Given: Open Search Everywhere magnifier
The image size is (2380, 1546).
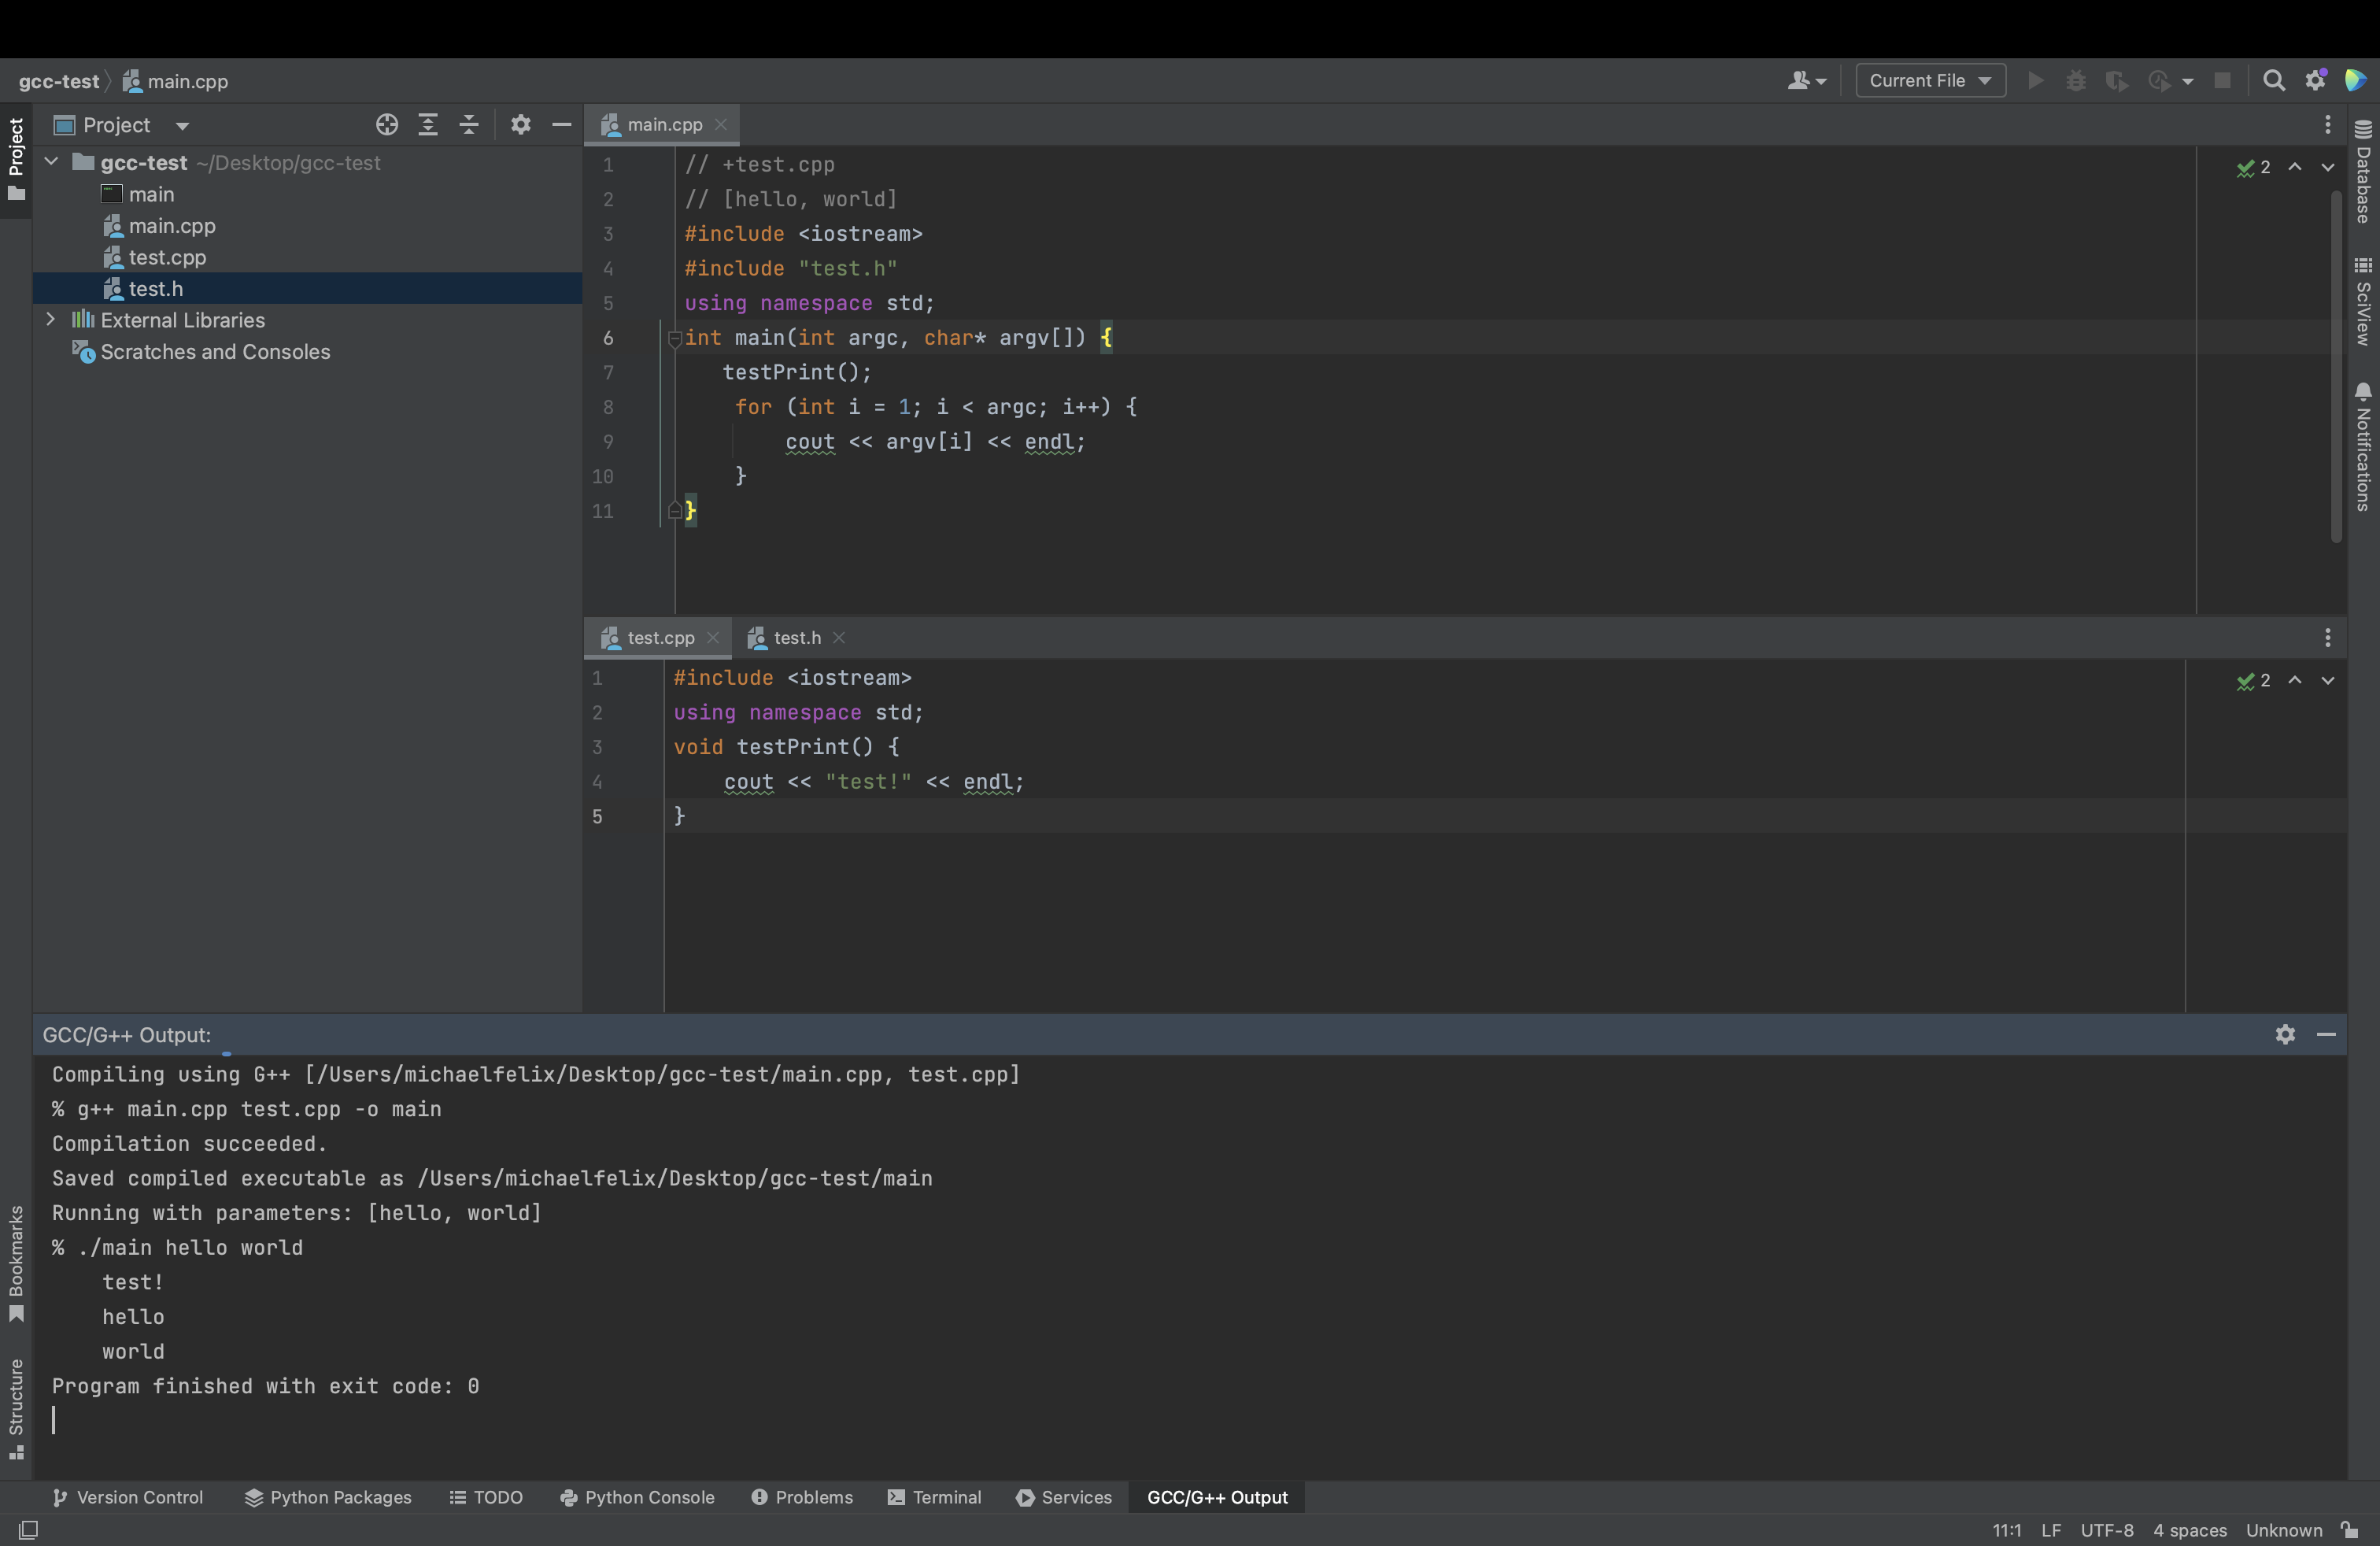Looking at the screenshot, I should coord(2273,81).
